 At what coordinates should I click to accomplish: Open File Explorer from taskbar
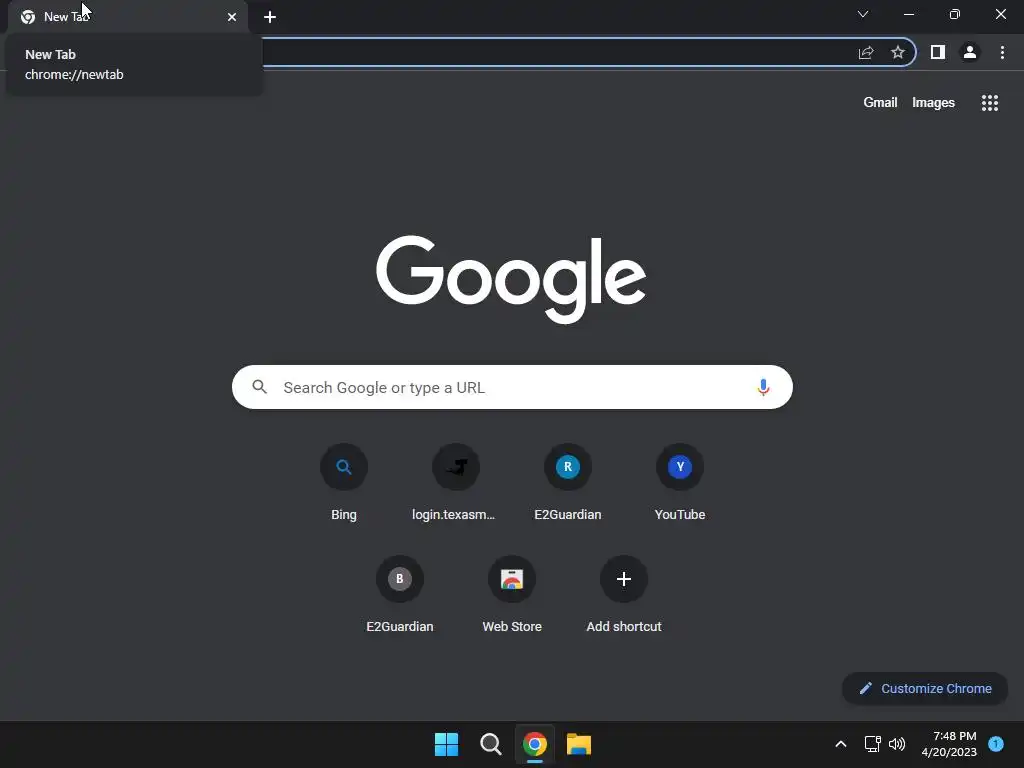click(579, 744)
